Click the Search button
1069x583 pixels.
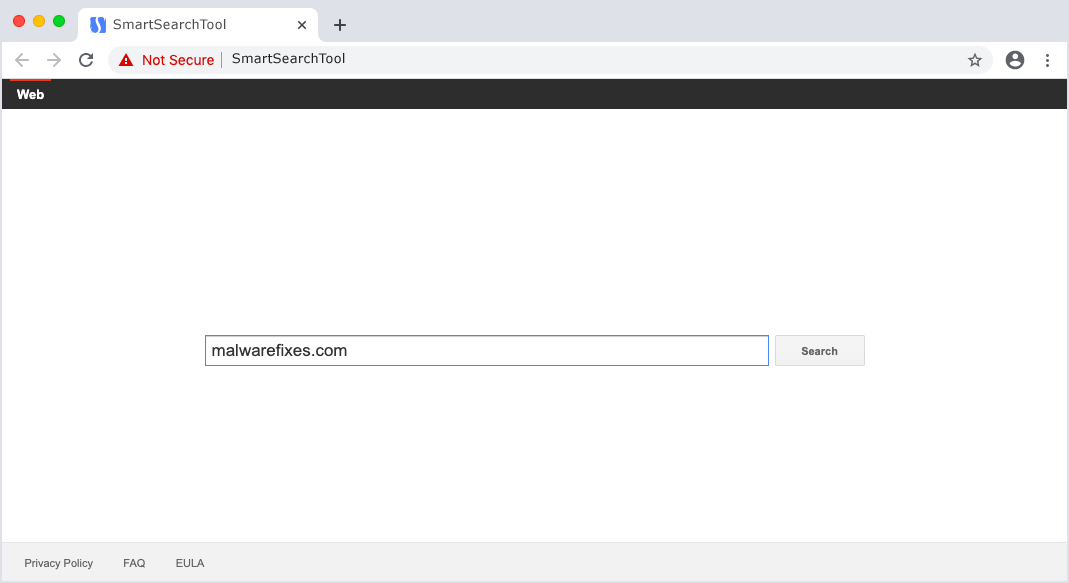click(819, 350)
